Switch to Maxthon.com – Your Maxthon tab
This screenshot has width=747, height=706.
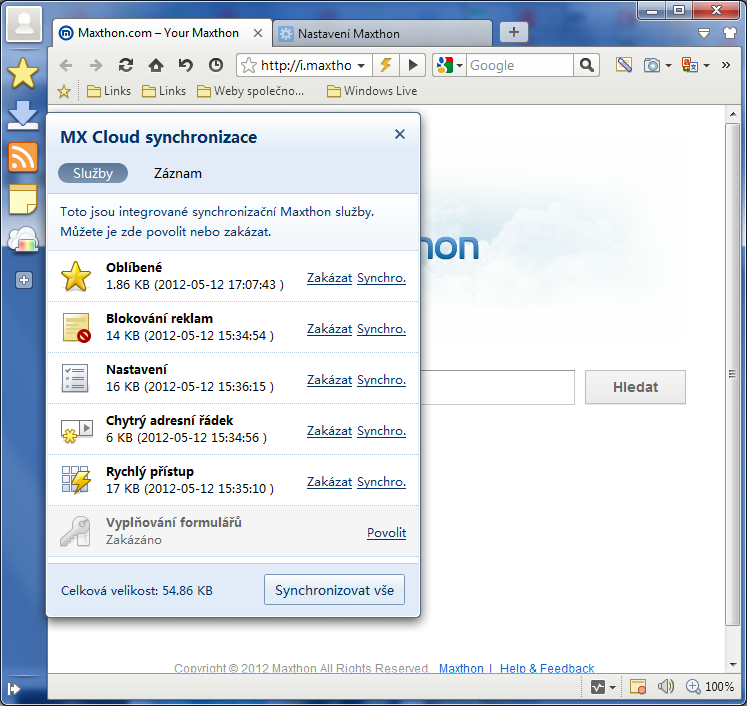pos(162,33)
